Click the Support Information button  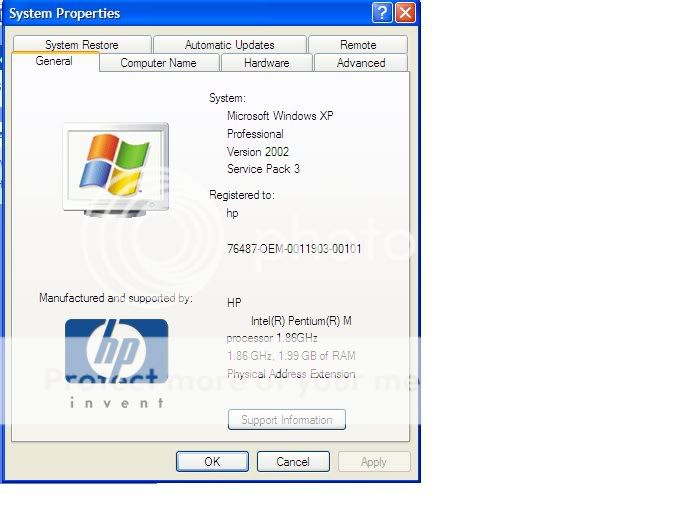[287, 420]
